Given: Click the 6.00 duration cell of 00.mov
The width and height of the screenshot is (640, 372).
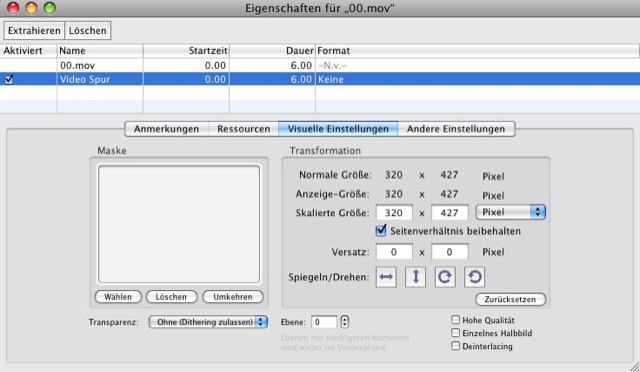Looking at the screenshot, I should click(301, 65).
